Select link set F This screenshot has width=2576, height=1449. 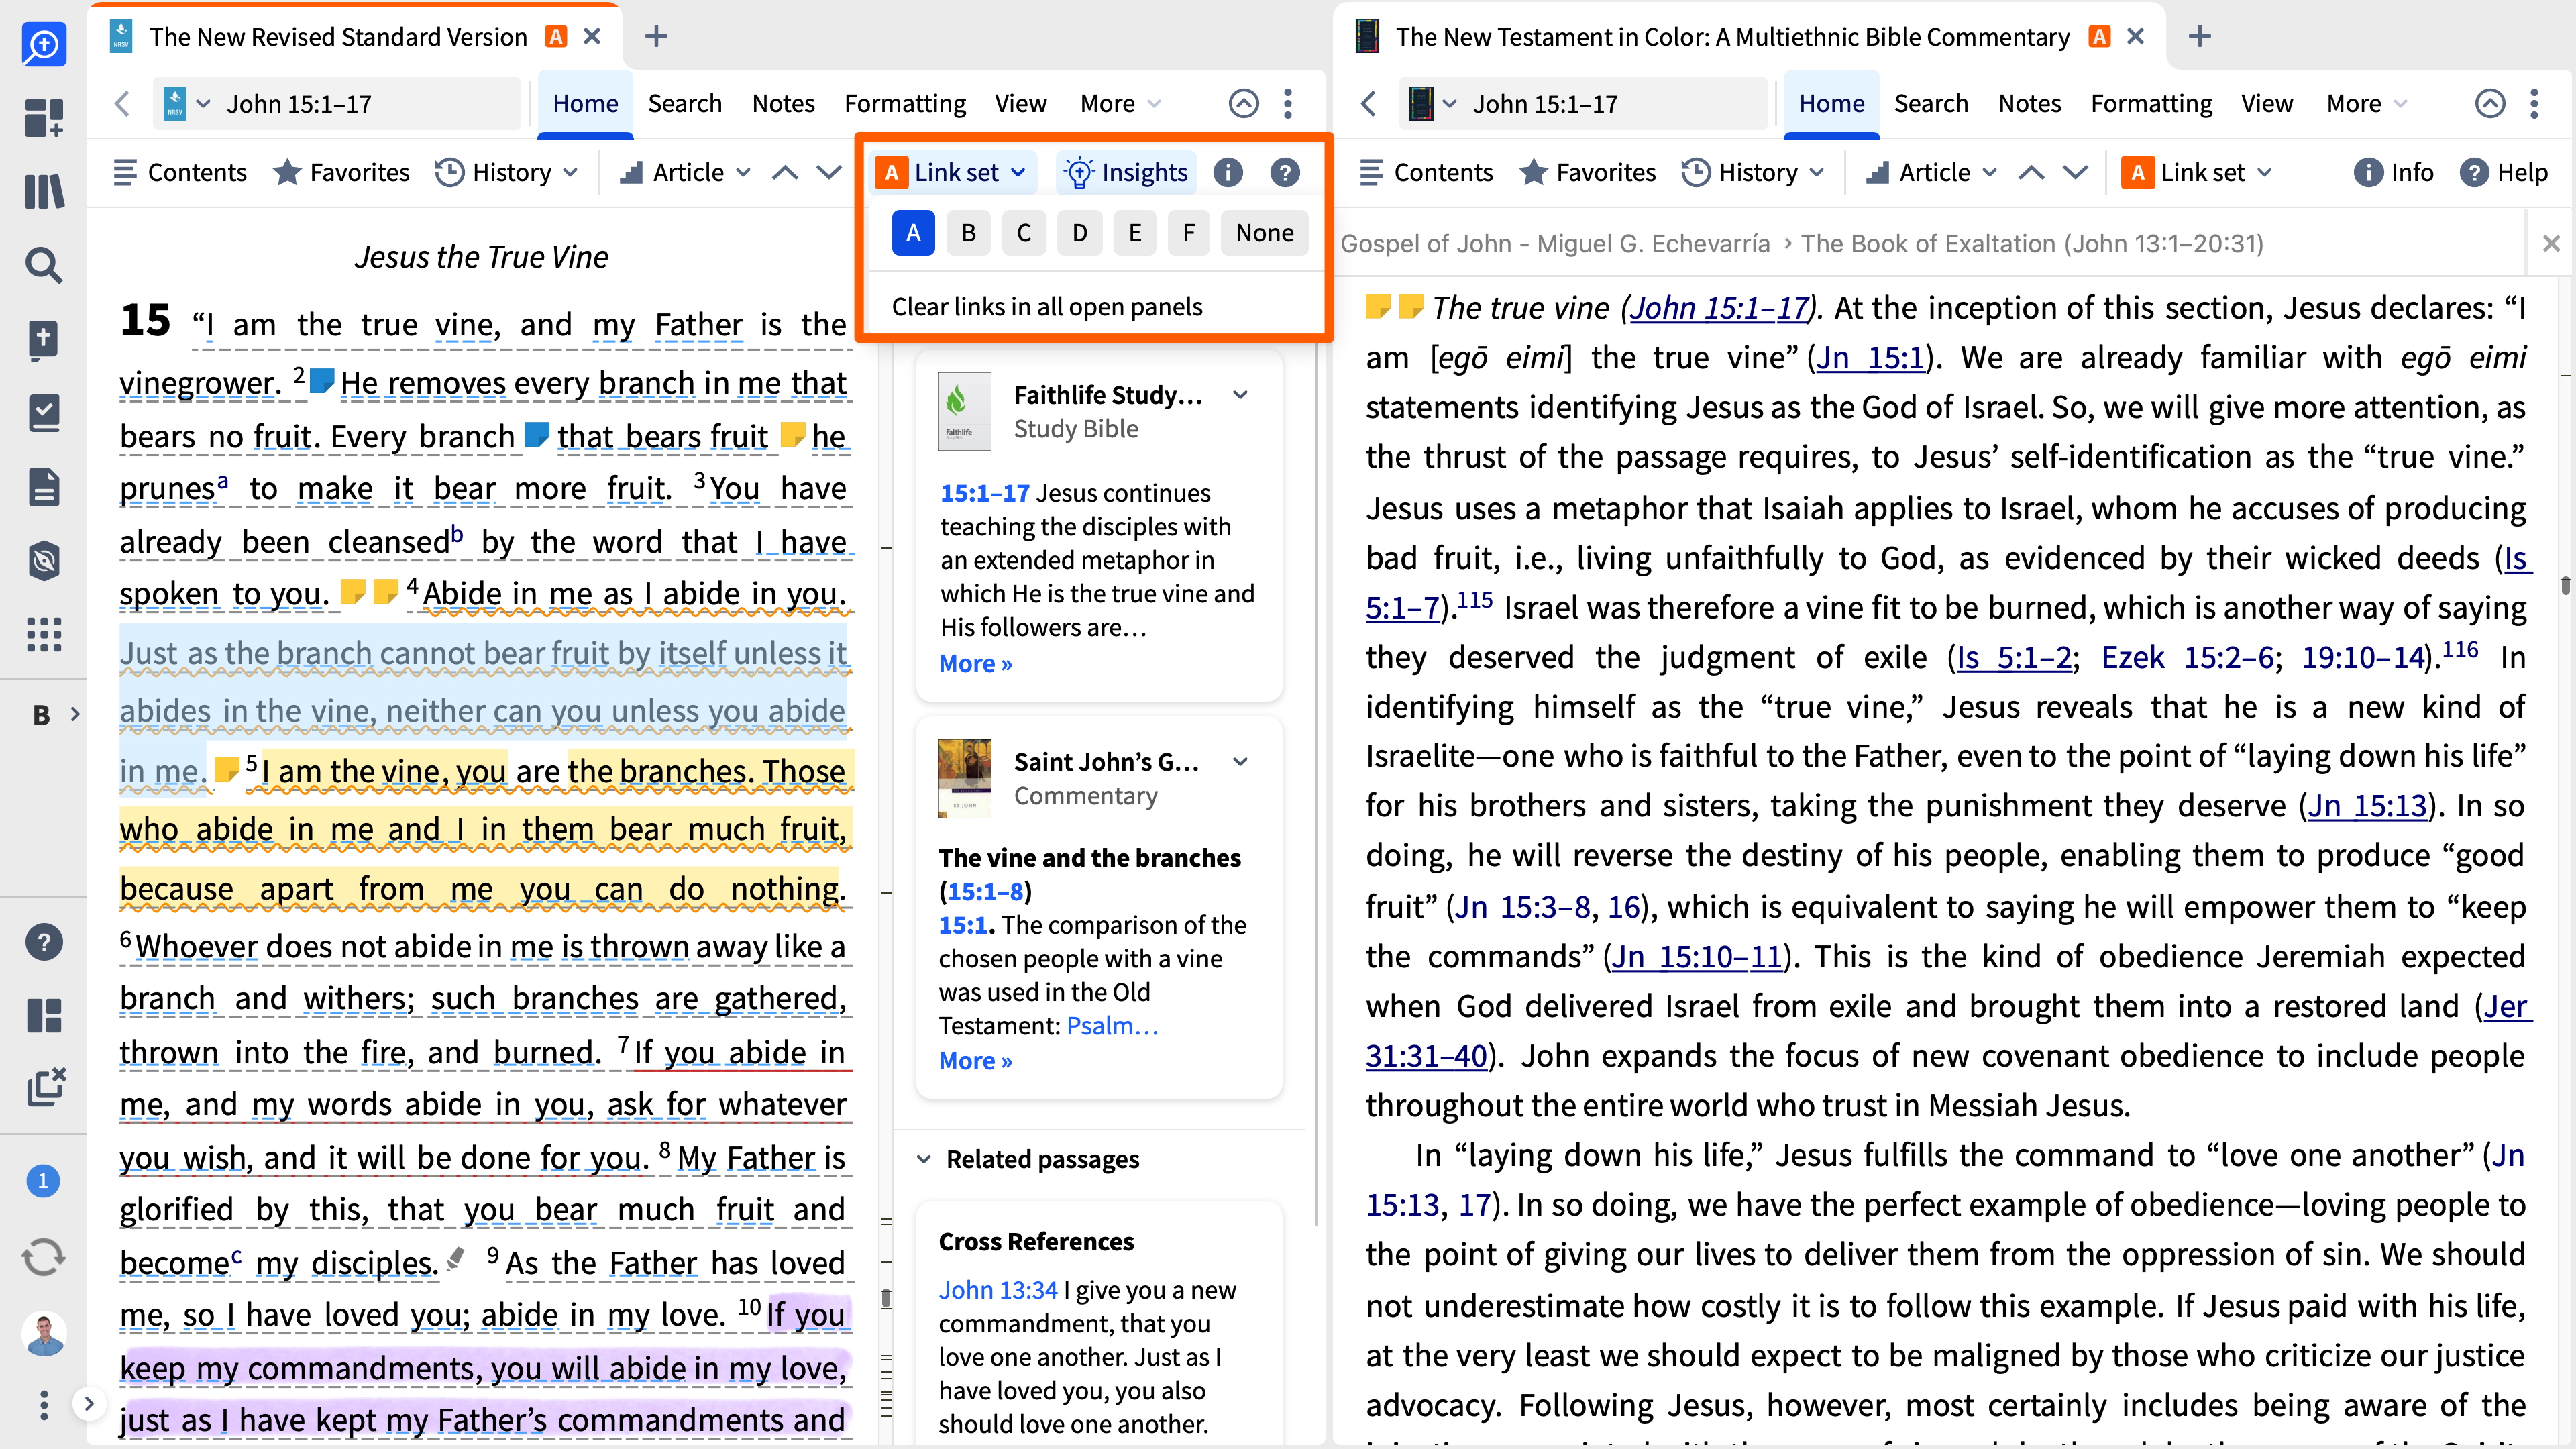tap(1189, 233)
